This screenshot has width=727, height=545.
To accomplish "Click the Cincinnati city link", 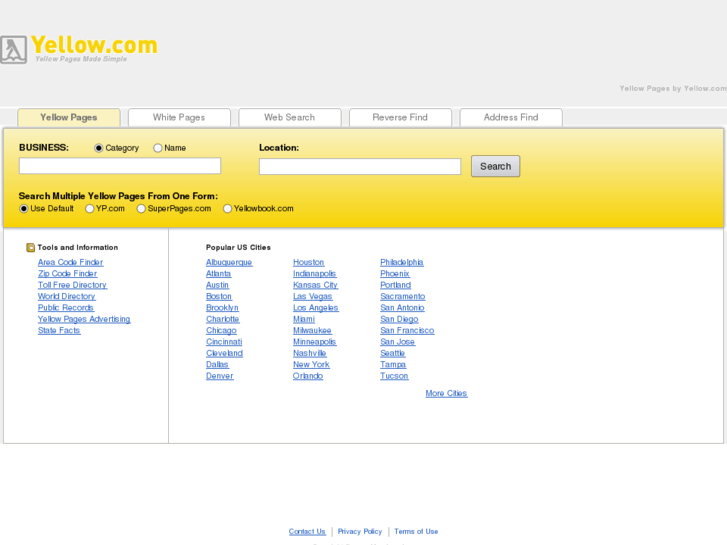I will pos(224,342).
